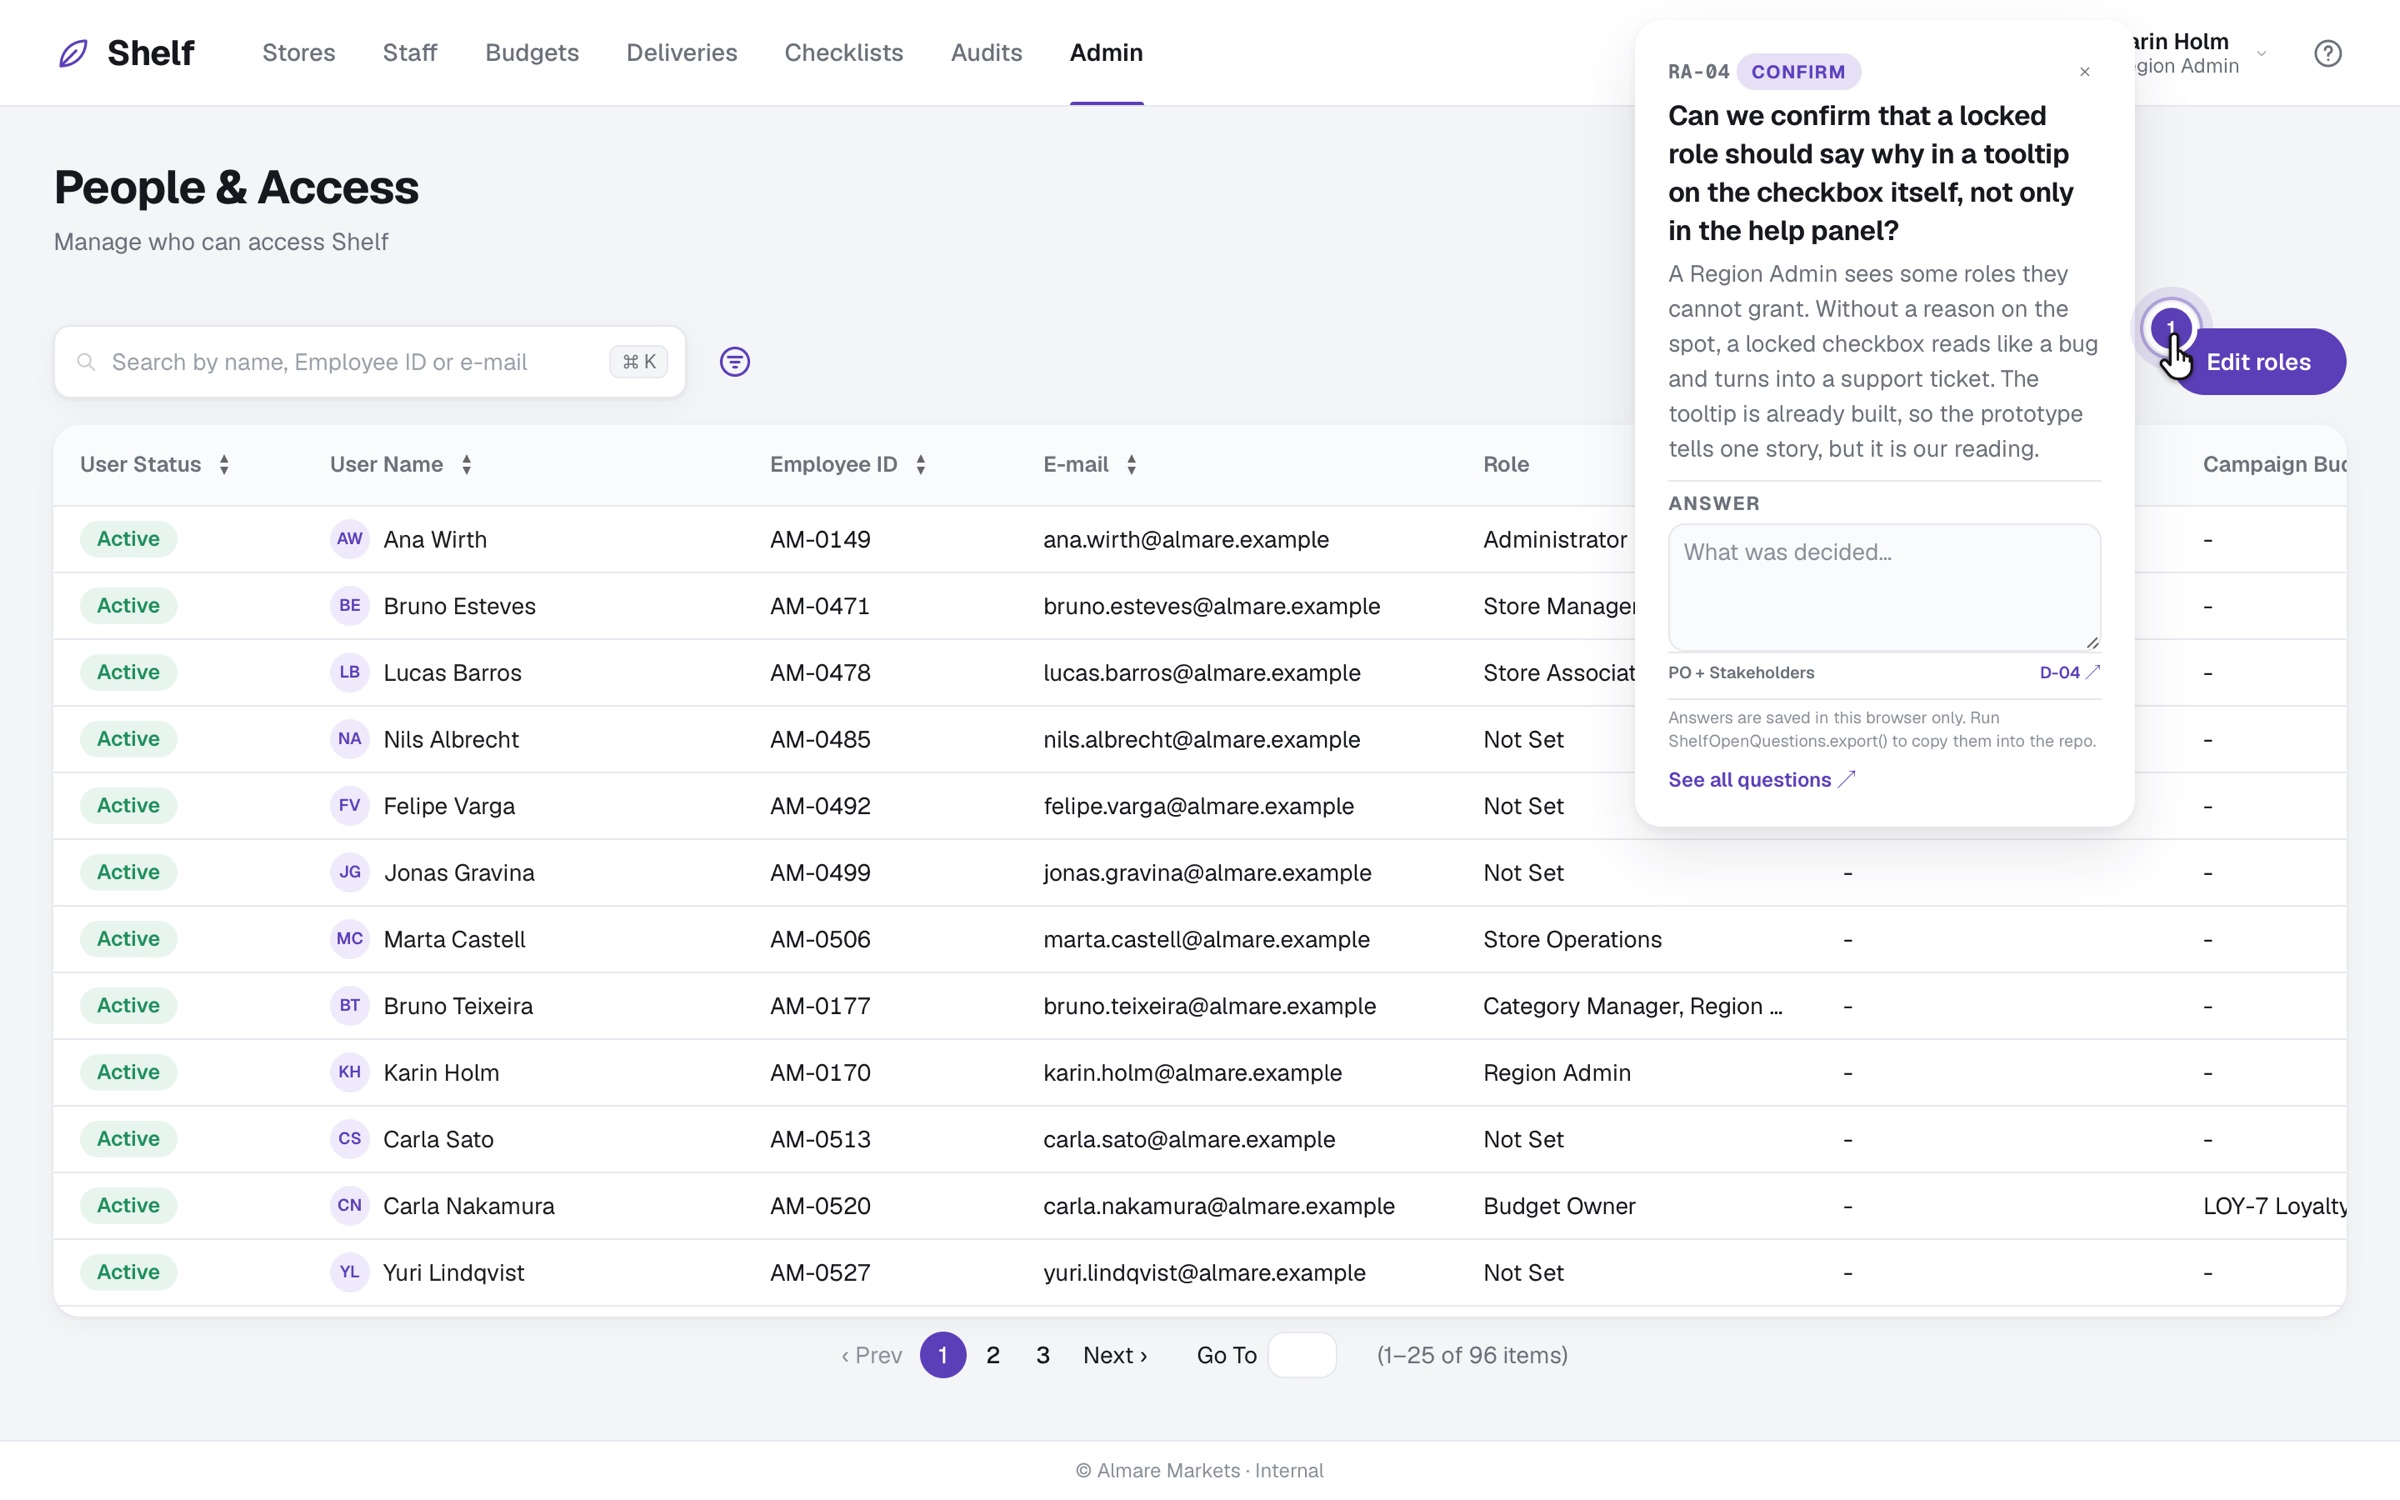Click the LOY-7 Loyalty campaign cell
2400x1500 pixels.
coord(2274,1206)
